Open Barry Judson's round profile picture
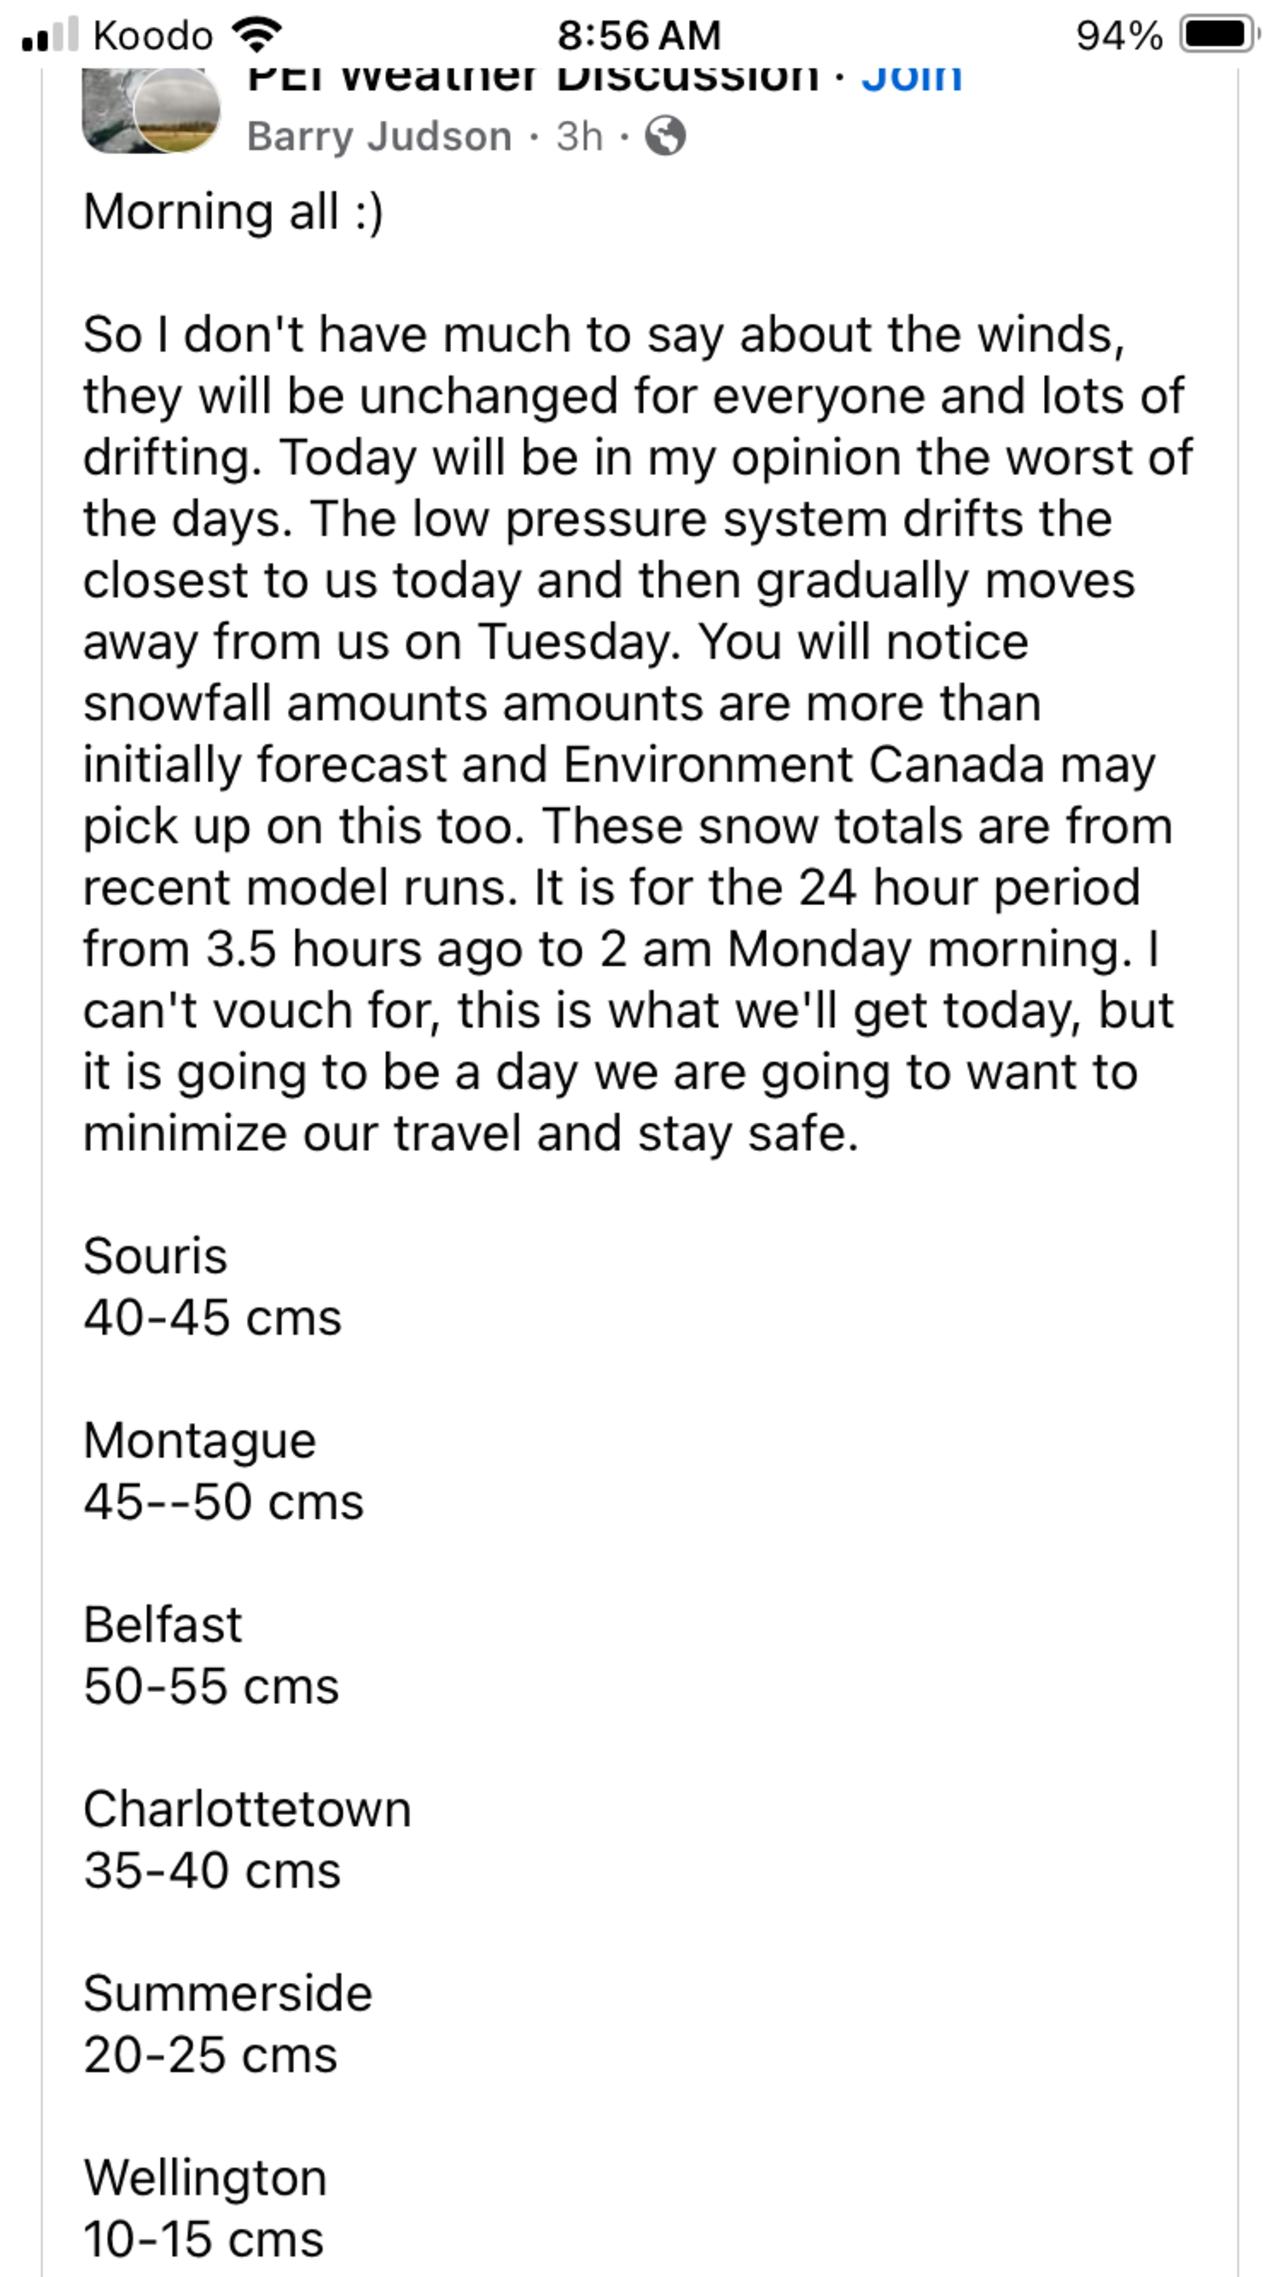This screenshot has height=2277, width=1280. pyautogui.click(x=177, y=112)
